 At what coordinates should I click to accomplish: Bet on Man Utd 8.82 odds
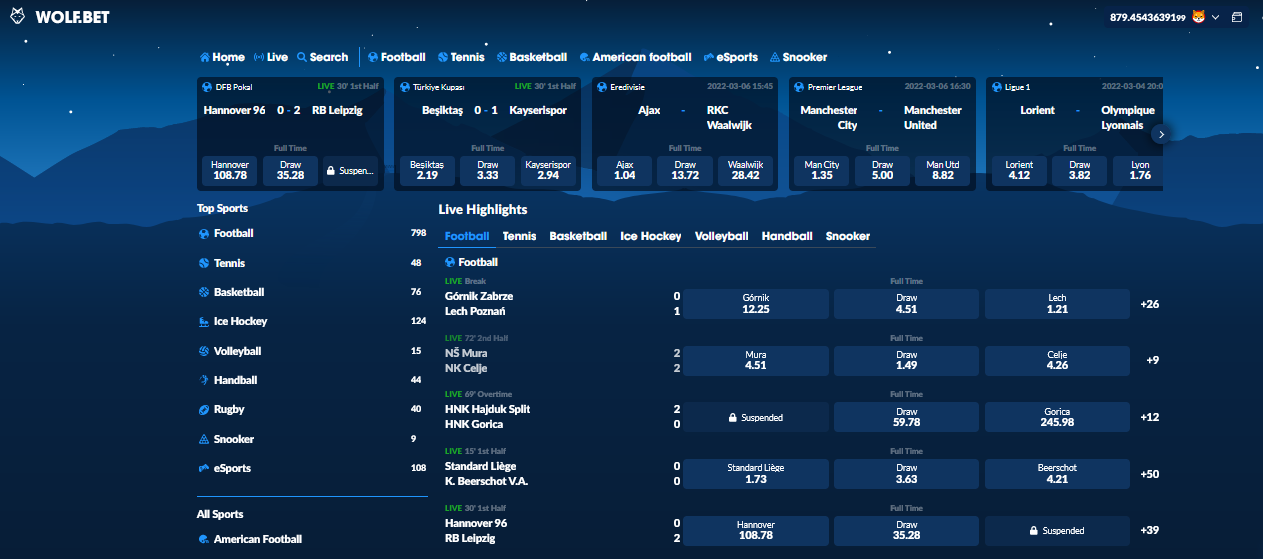pyautogui.click(x=943, y=171)
